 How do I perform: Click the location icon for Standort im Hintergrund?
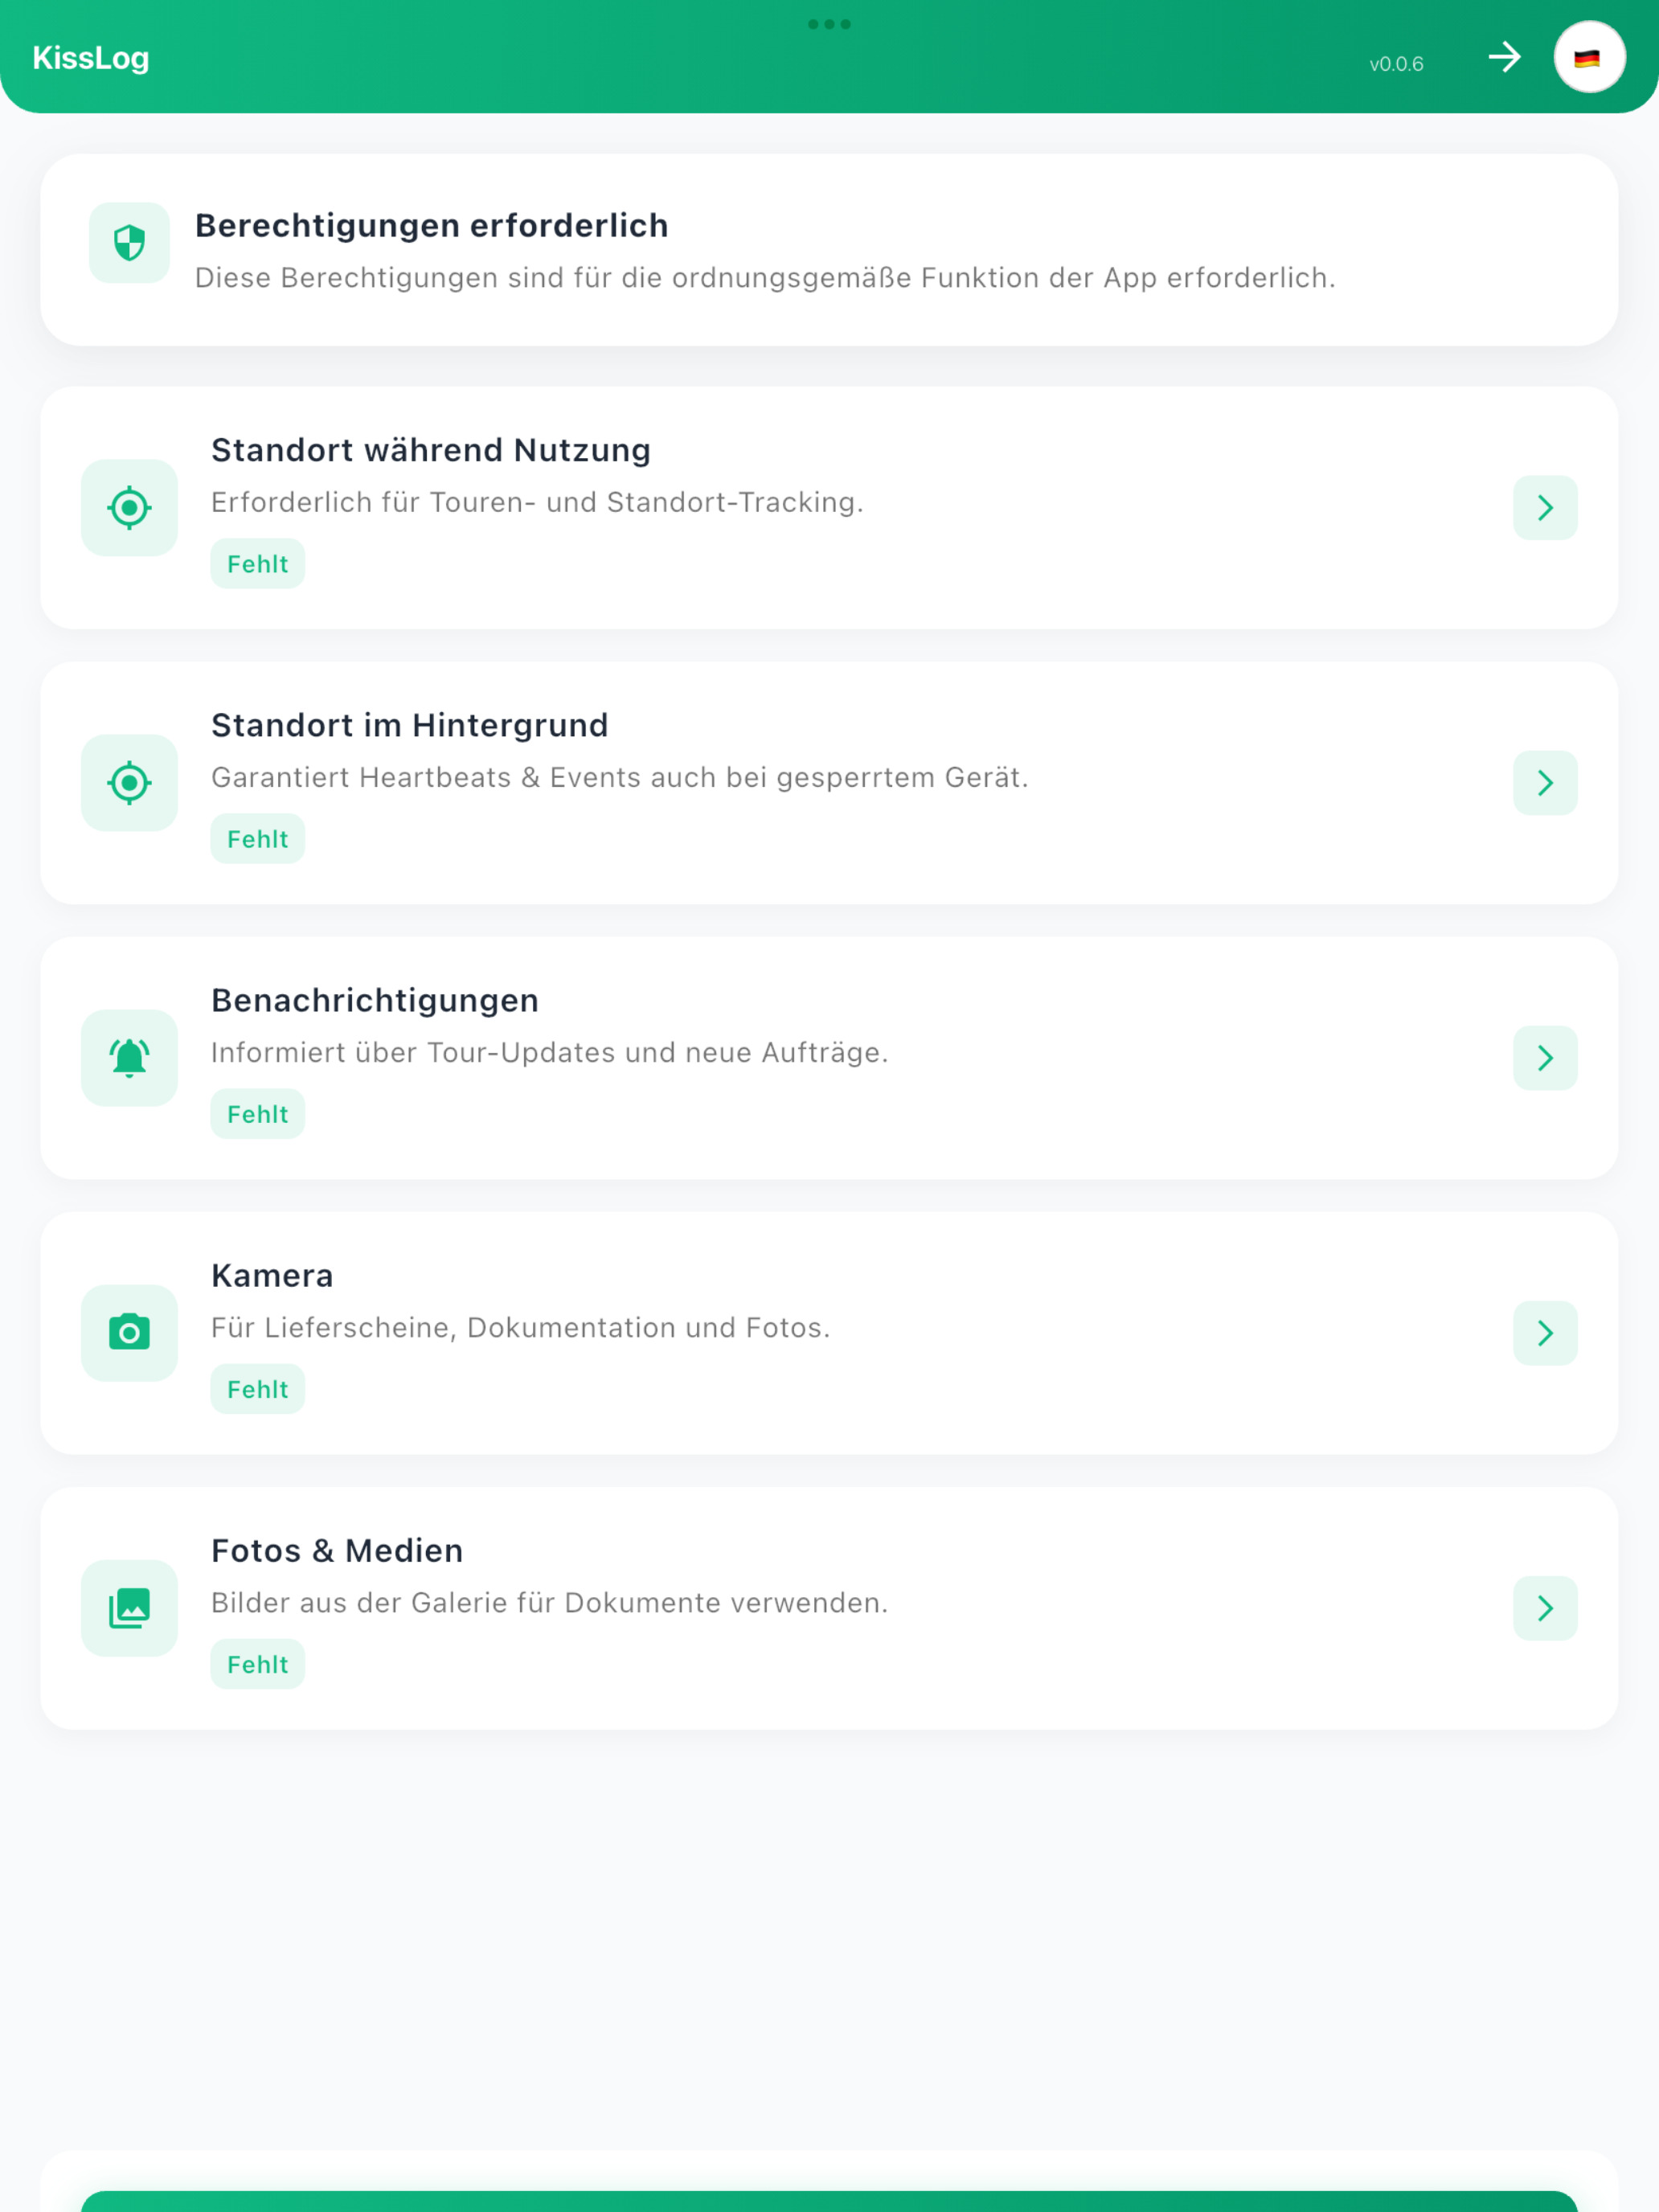[129, 783]
